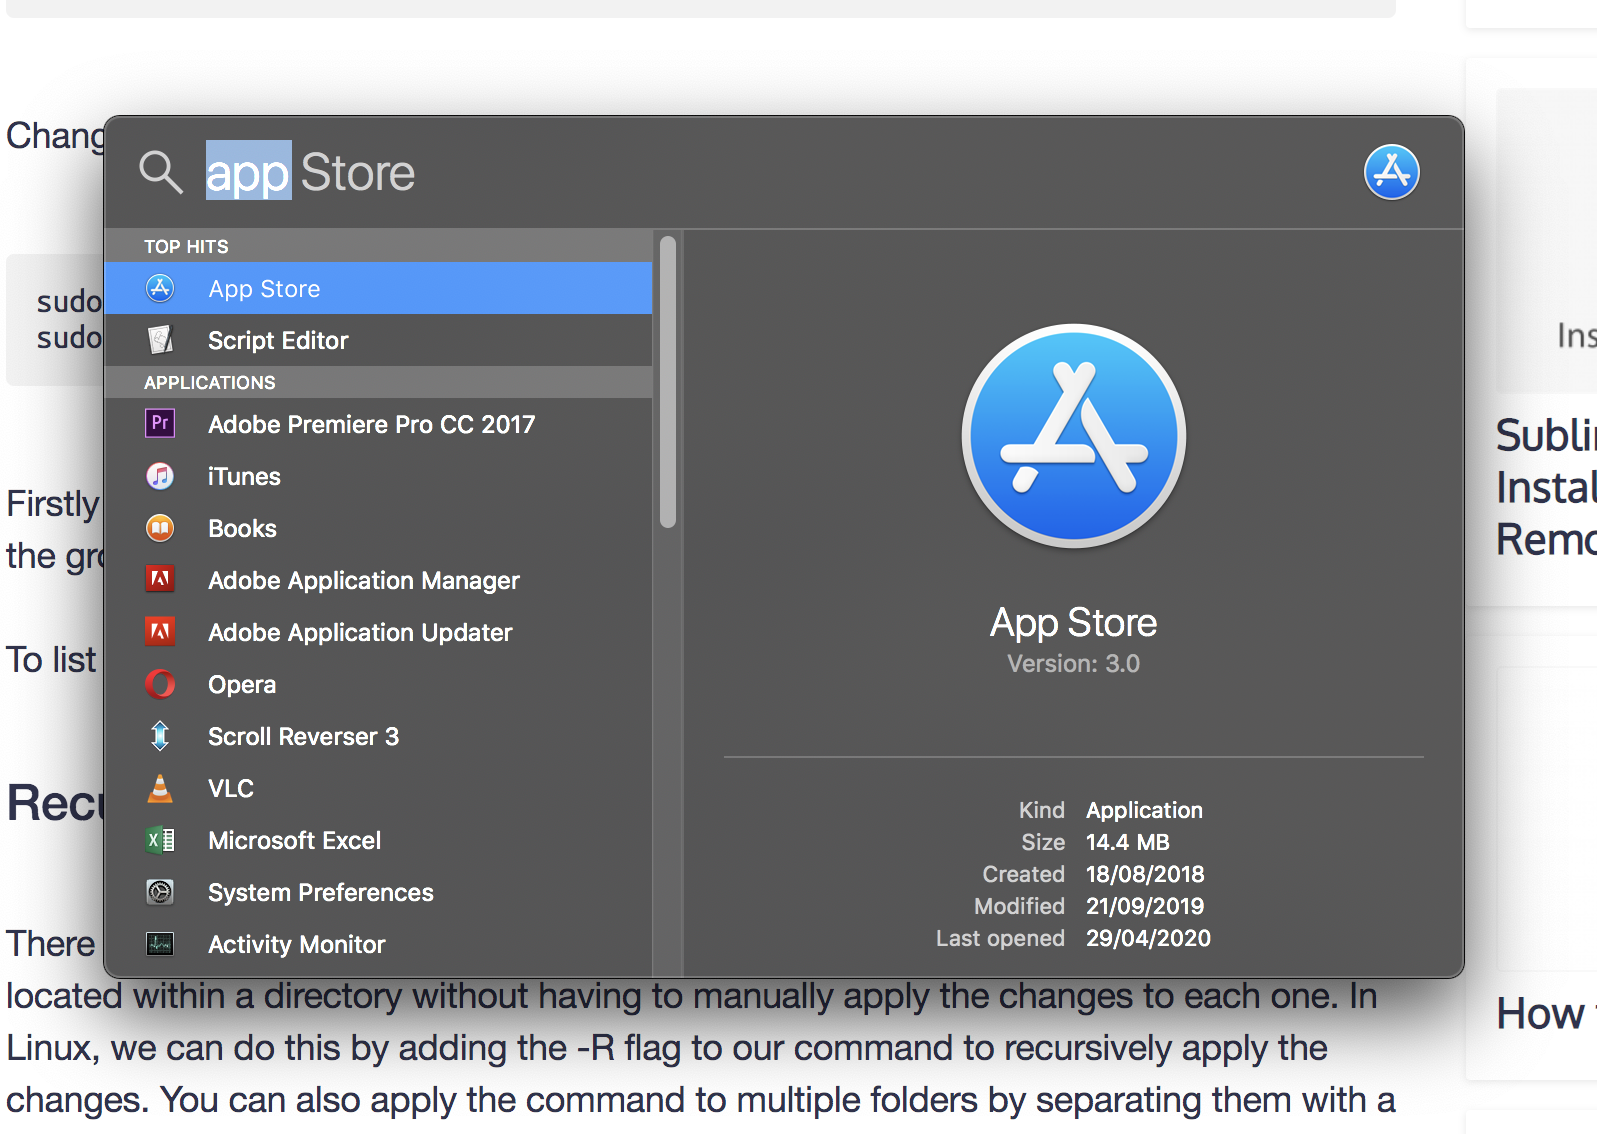Screen dimensions: 1597x1134
Task: Click the Activity Monitor icon
Action: (160, 944)
